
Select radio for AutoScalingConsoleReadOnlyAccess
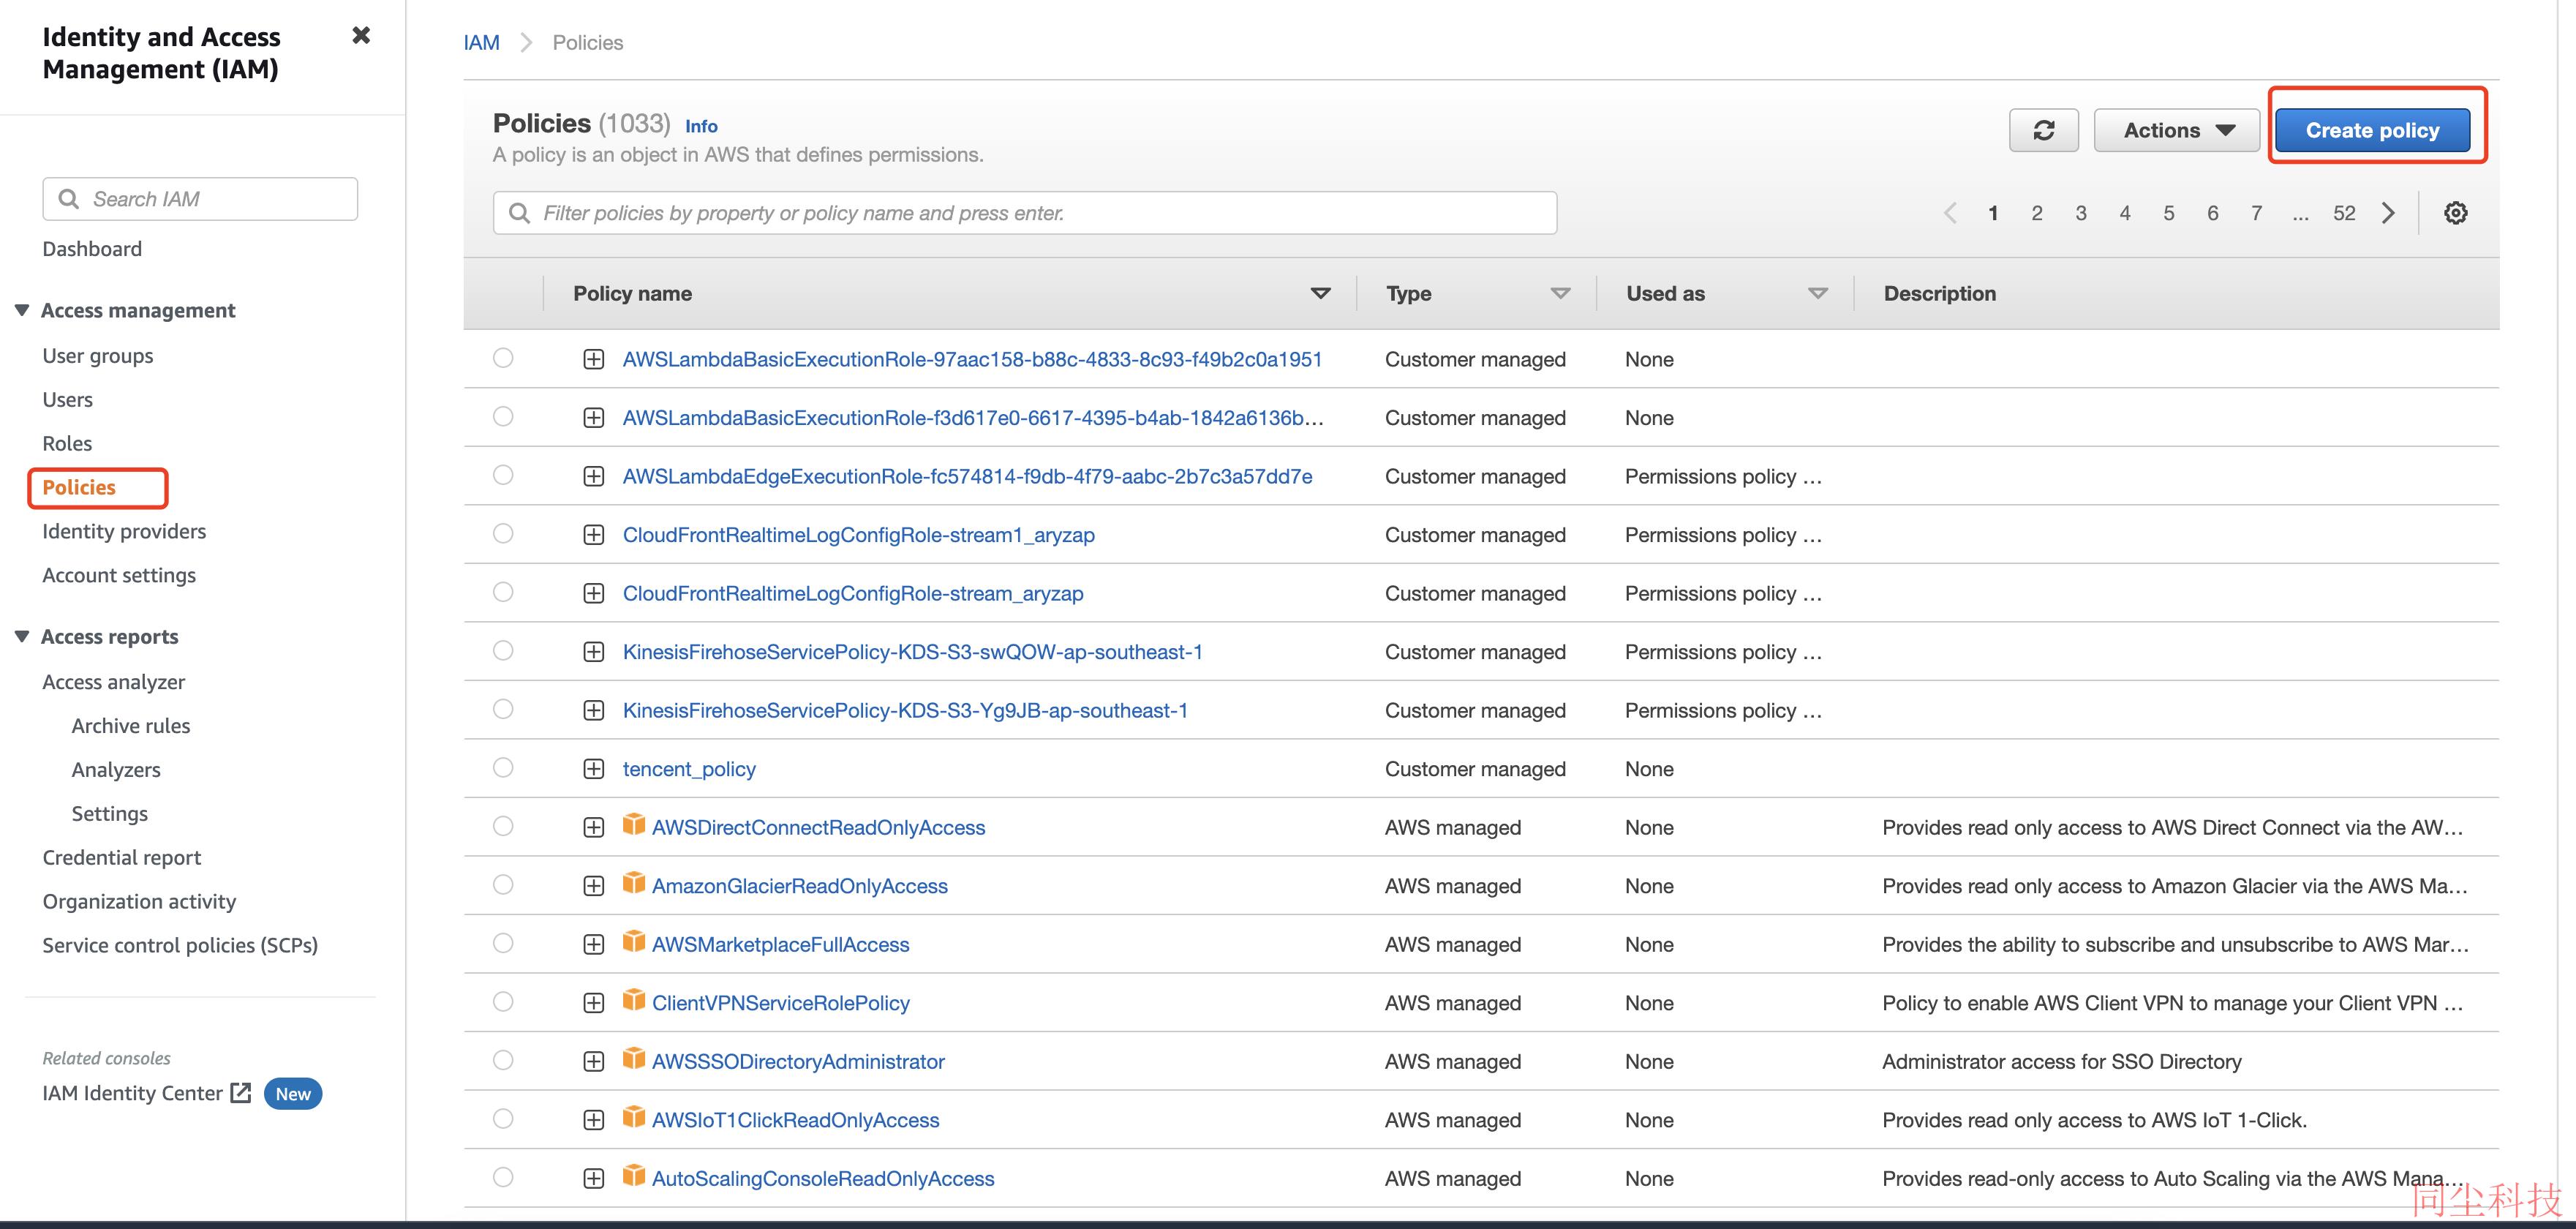point(503,1177)
